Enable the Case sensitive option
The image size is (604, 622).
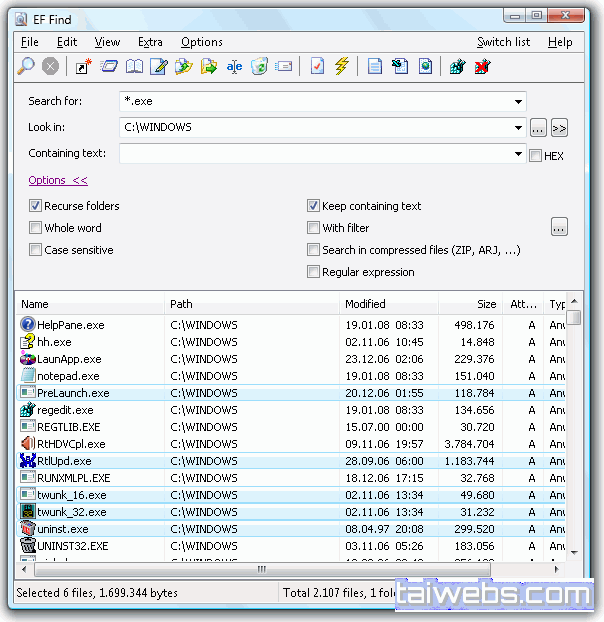[36, 250]
